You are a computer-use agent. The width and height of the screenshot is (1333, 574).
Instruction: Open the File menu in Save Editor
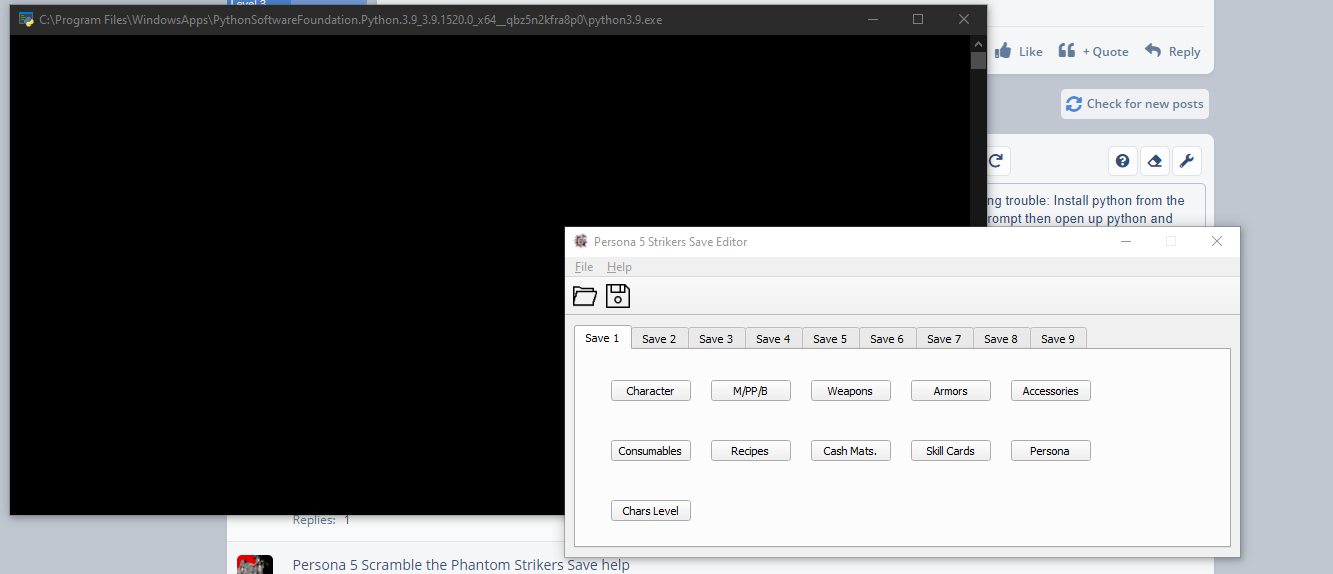tap(584, 267)
